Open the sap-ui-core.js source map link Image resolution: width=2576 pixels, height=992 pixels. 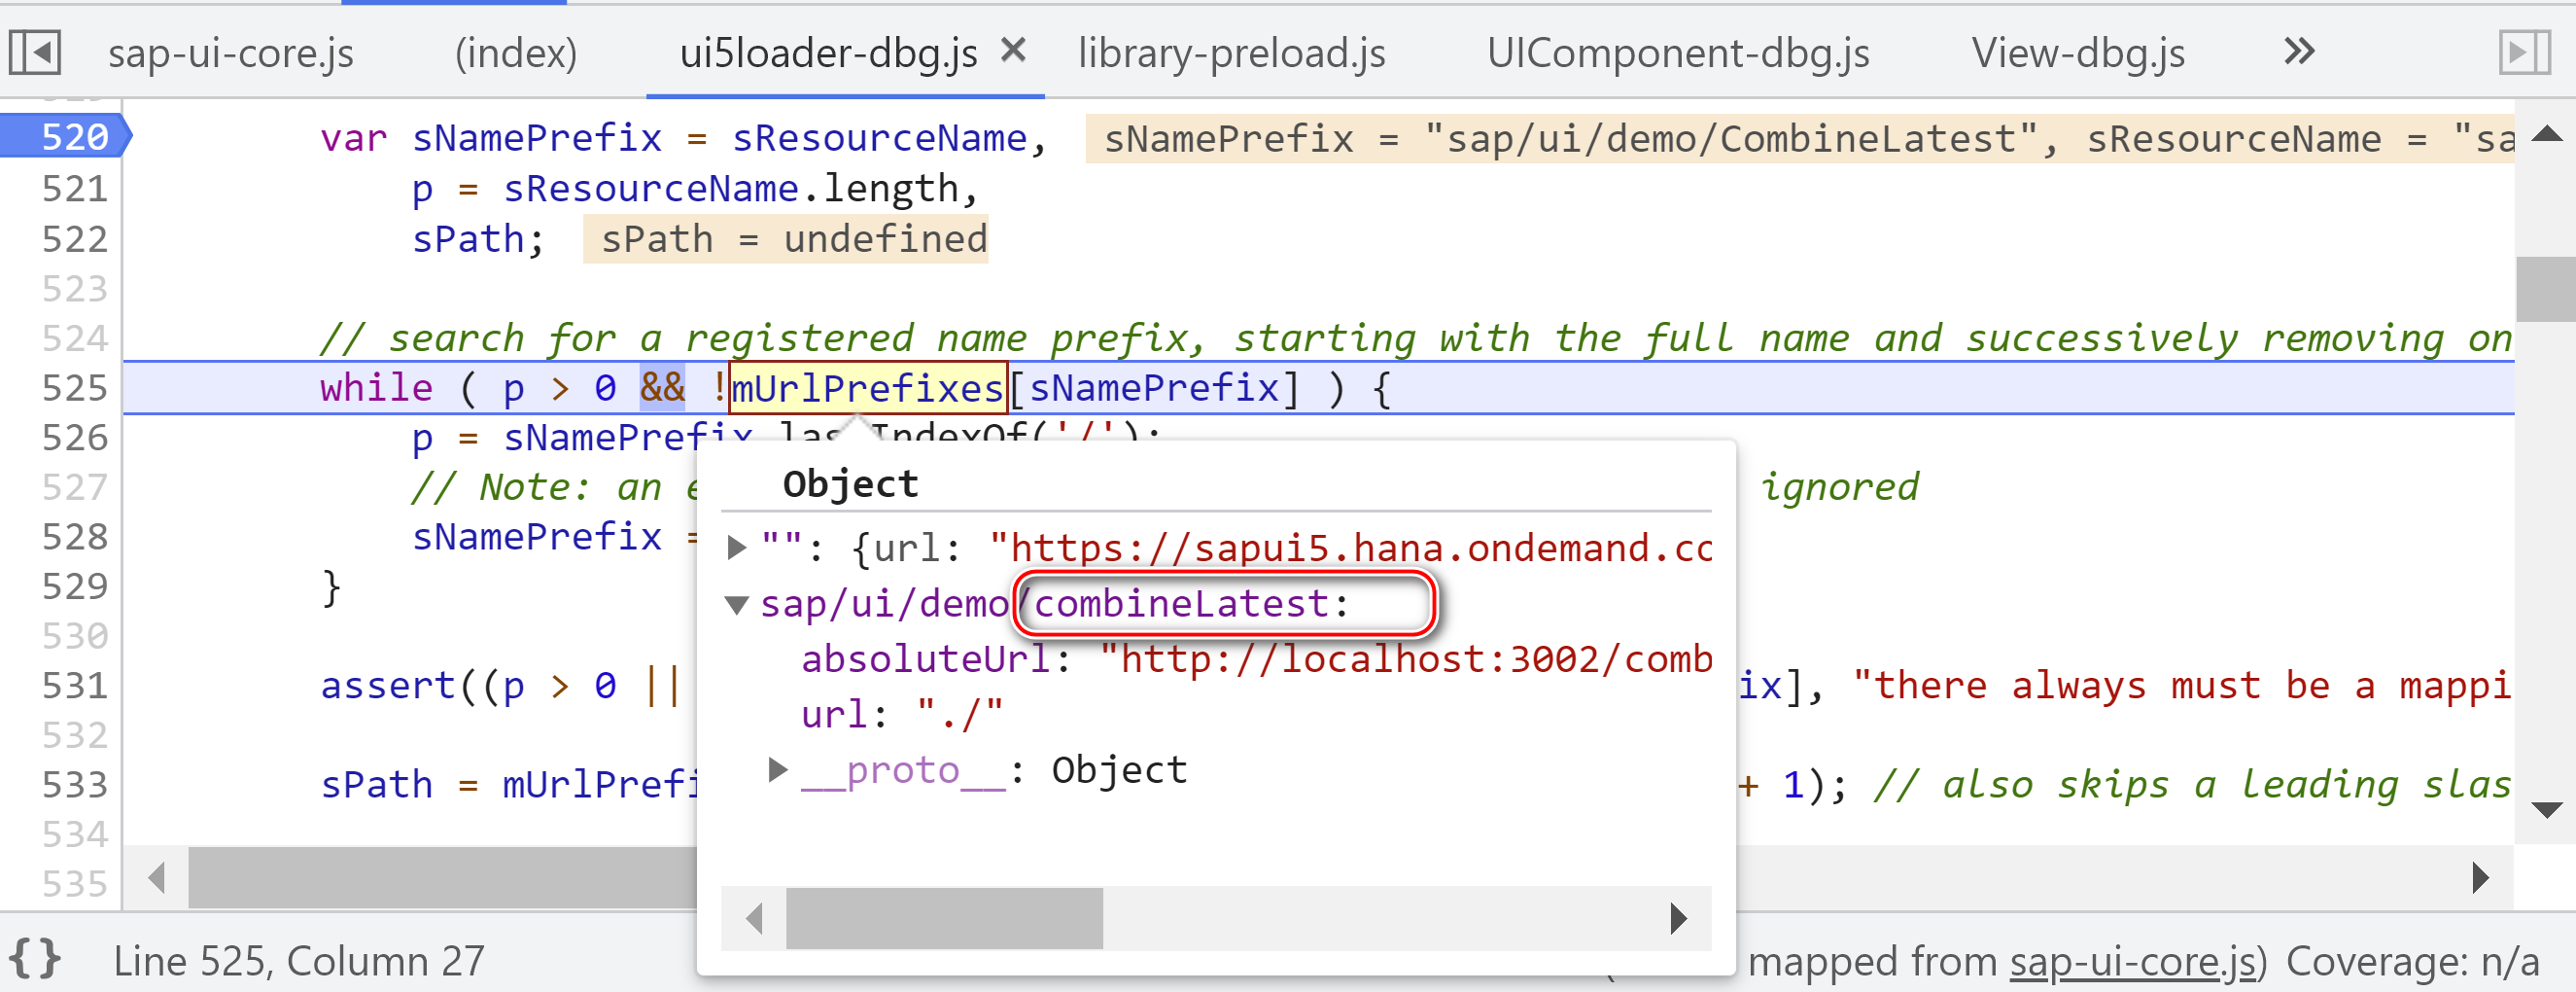2132,961
